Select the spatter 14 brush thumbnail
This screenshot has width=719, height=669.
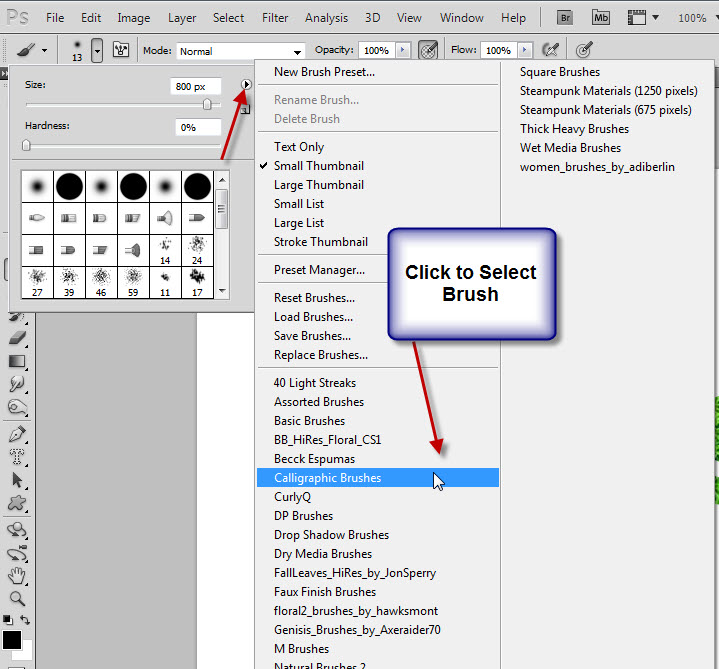coord(165,250)
